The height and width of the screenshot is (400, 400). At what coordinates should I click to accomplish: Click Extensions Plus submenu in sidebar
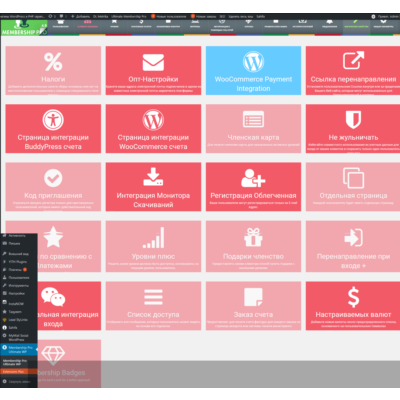(19, 371)
